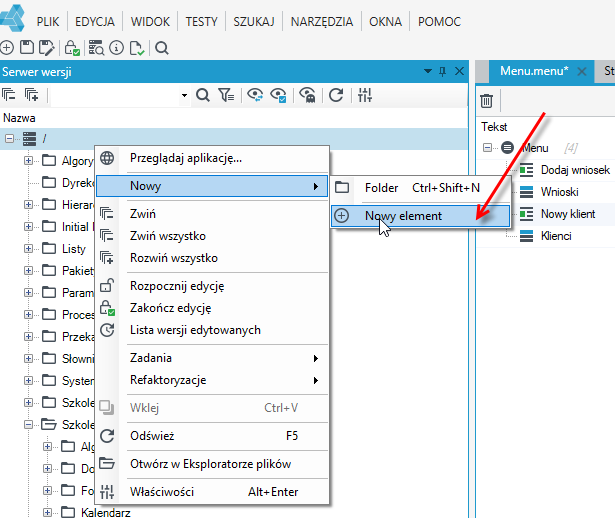Collapse the root / node
Viewport: 615px width, 518px height.
[9, 138]
